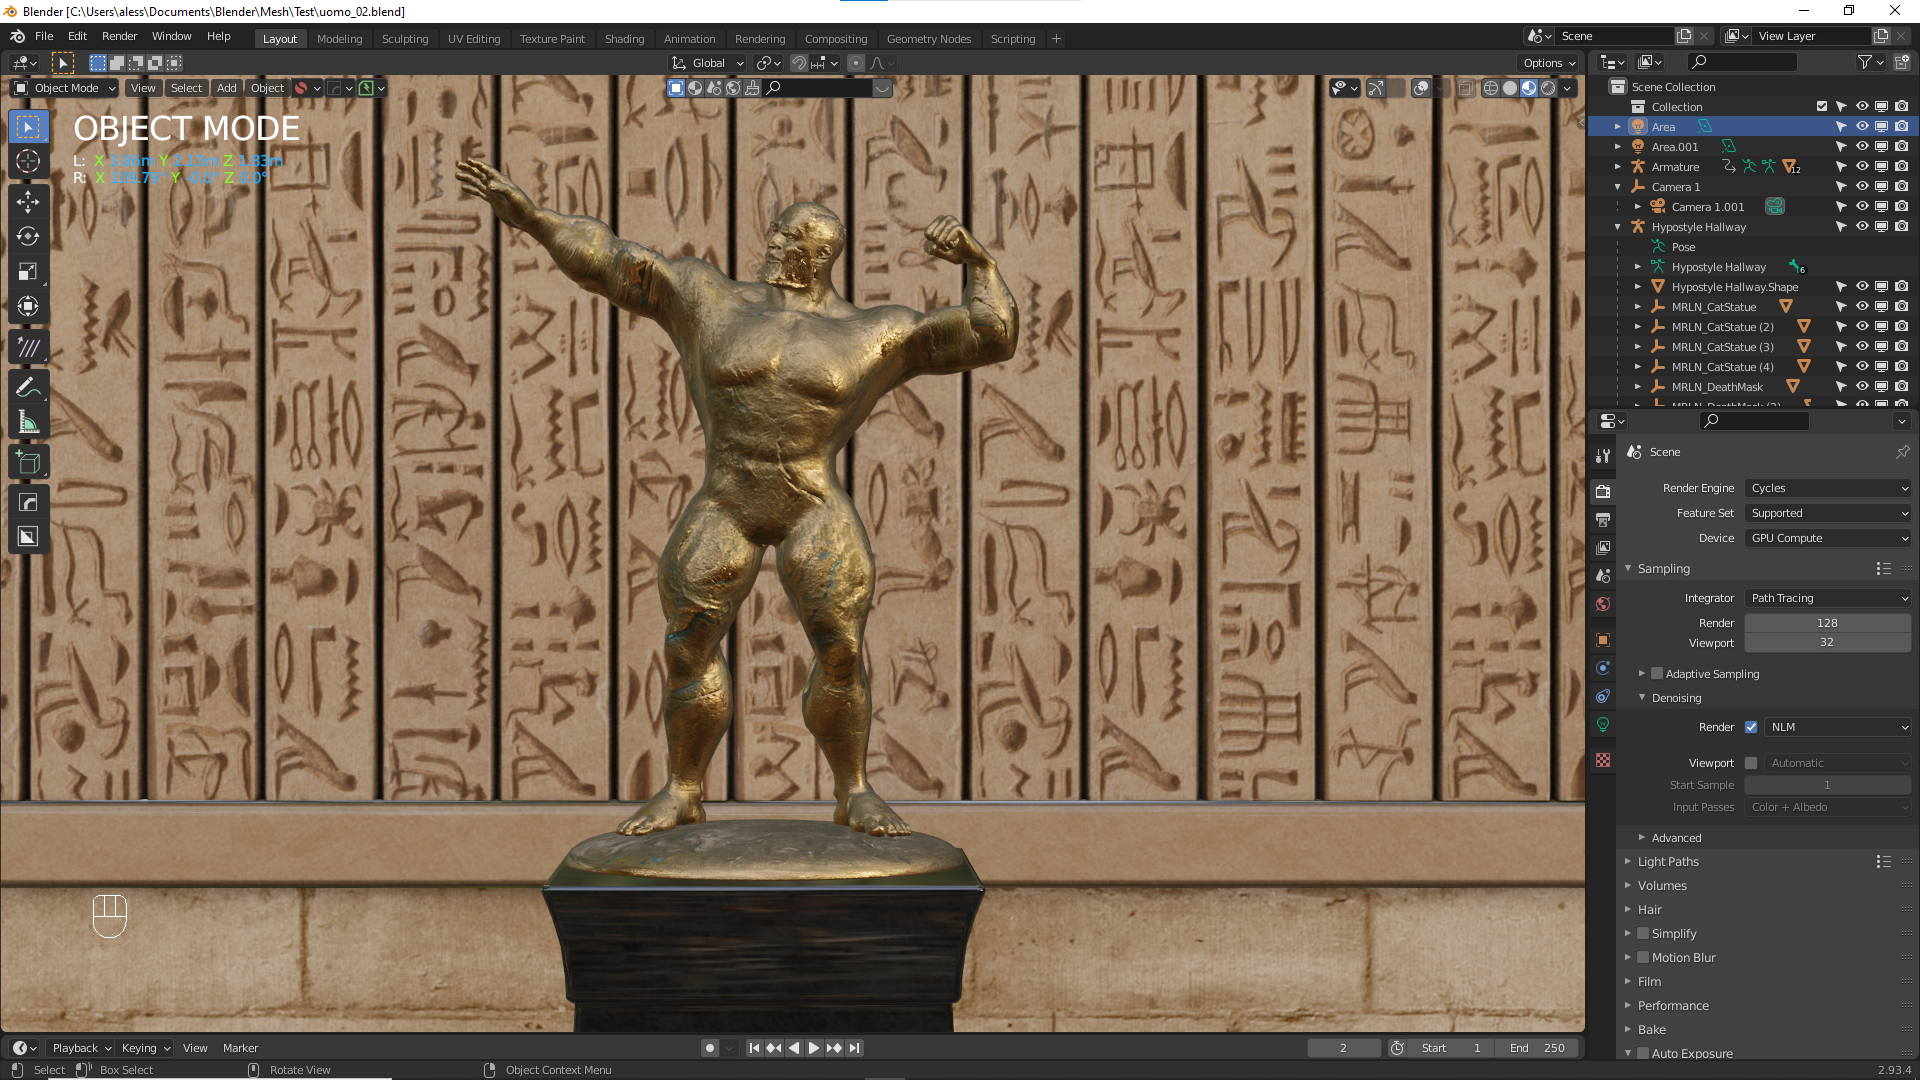Open the Render properties tab

pyautogui.click(x=1603, y=491)
